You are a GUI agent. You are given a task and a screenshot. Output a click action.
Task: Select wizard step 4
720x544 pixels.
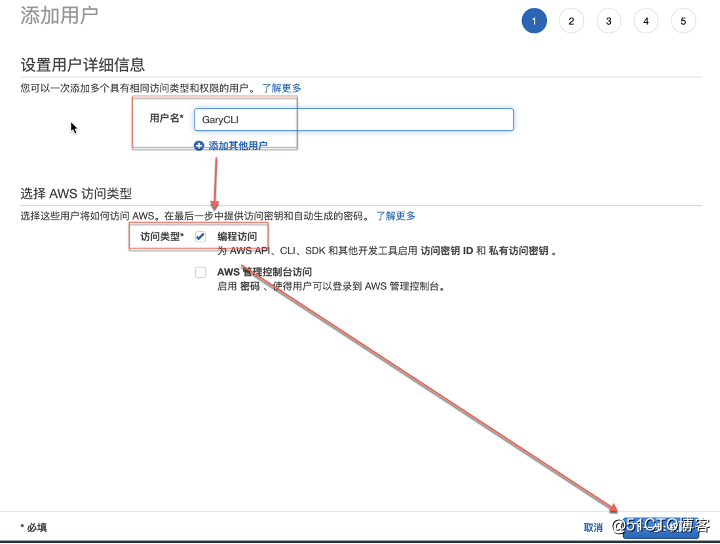[x=646, y=21]
